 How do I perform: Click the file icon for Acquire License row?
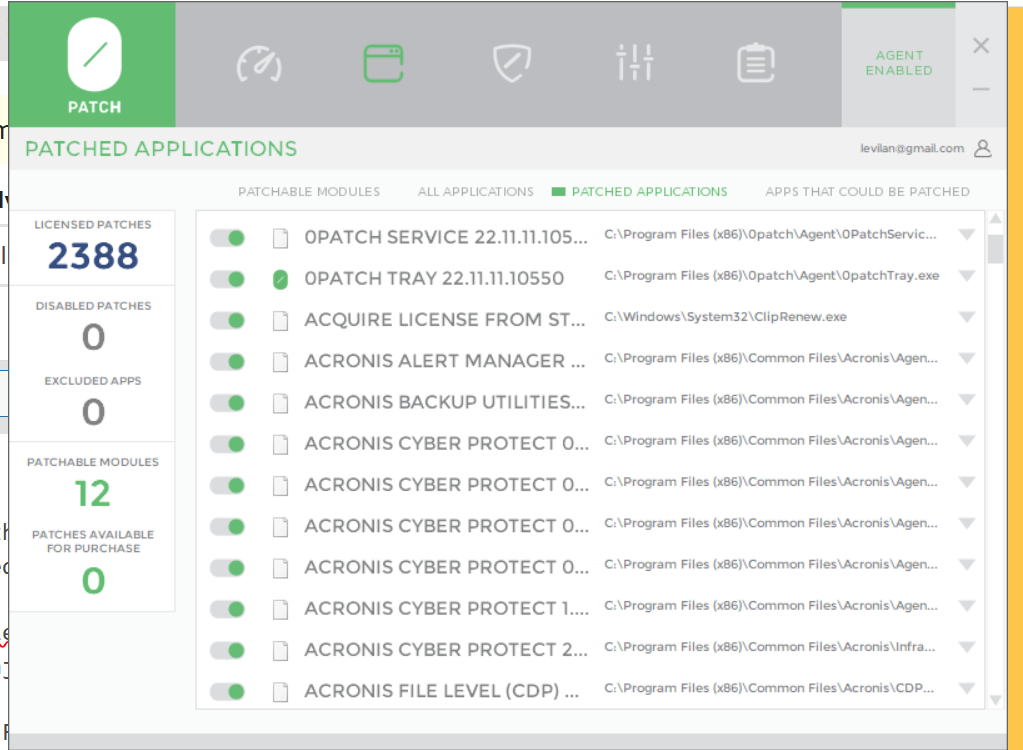281,320
